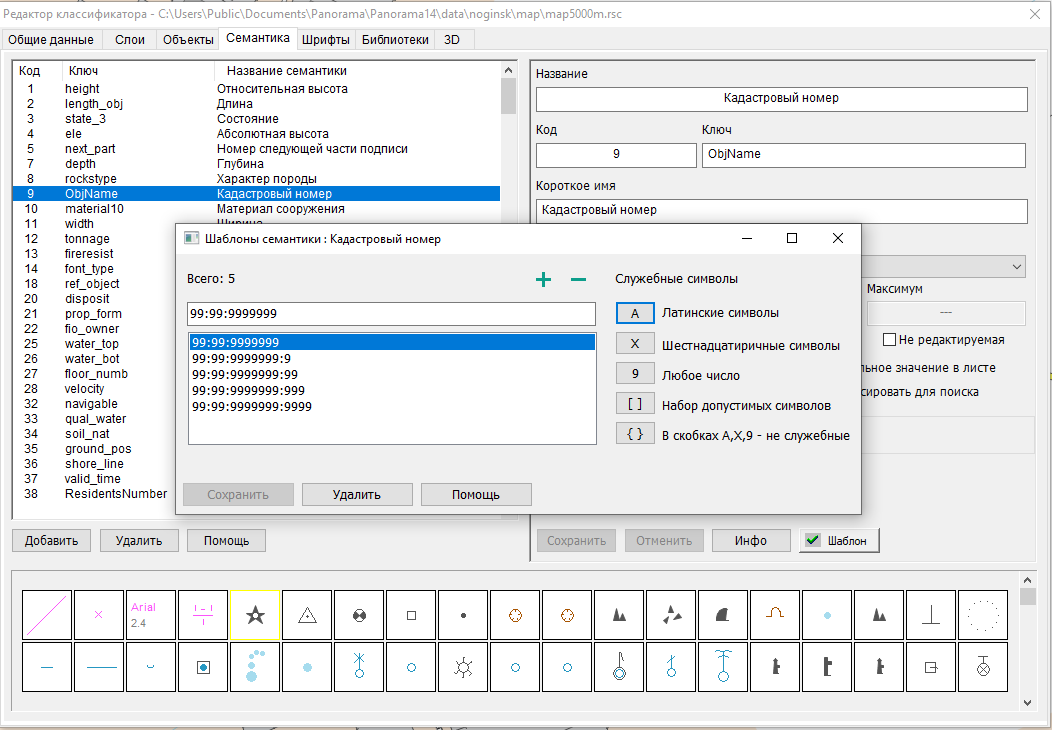Screen dimensions: 1052x730
Task: Click the Инфо button
Action: click(750, 540)
